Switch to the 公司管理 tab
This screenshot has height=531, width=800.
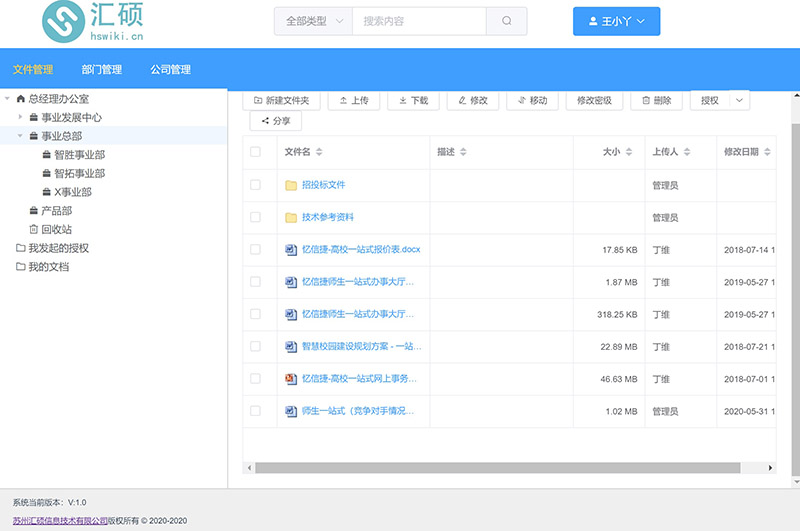coord(170,69)
